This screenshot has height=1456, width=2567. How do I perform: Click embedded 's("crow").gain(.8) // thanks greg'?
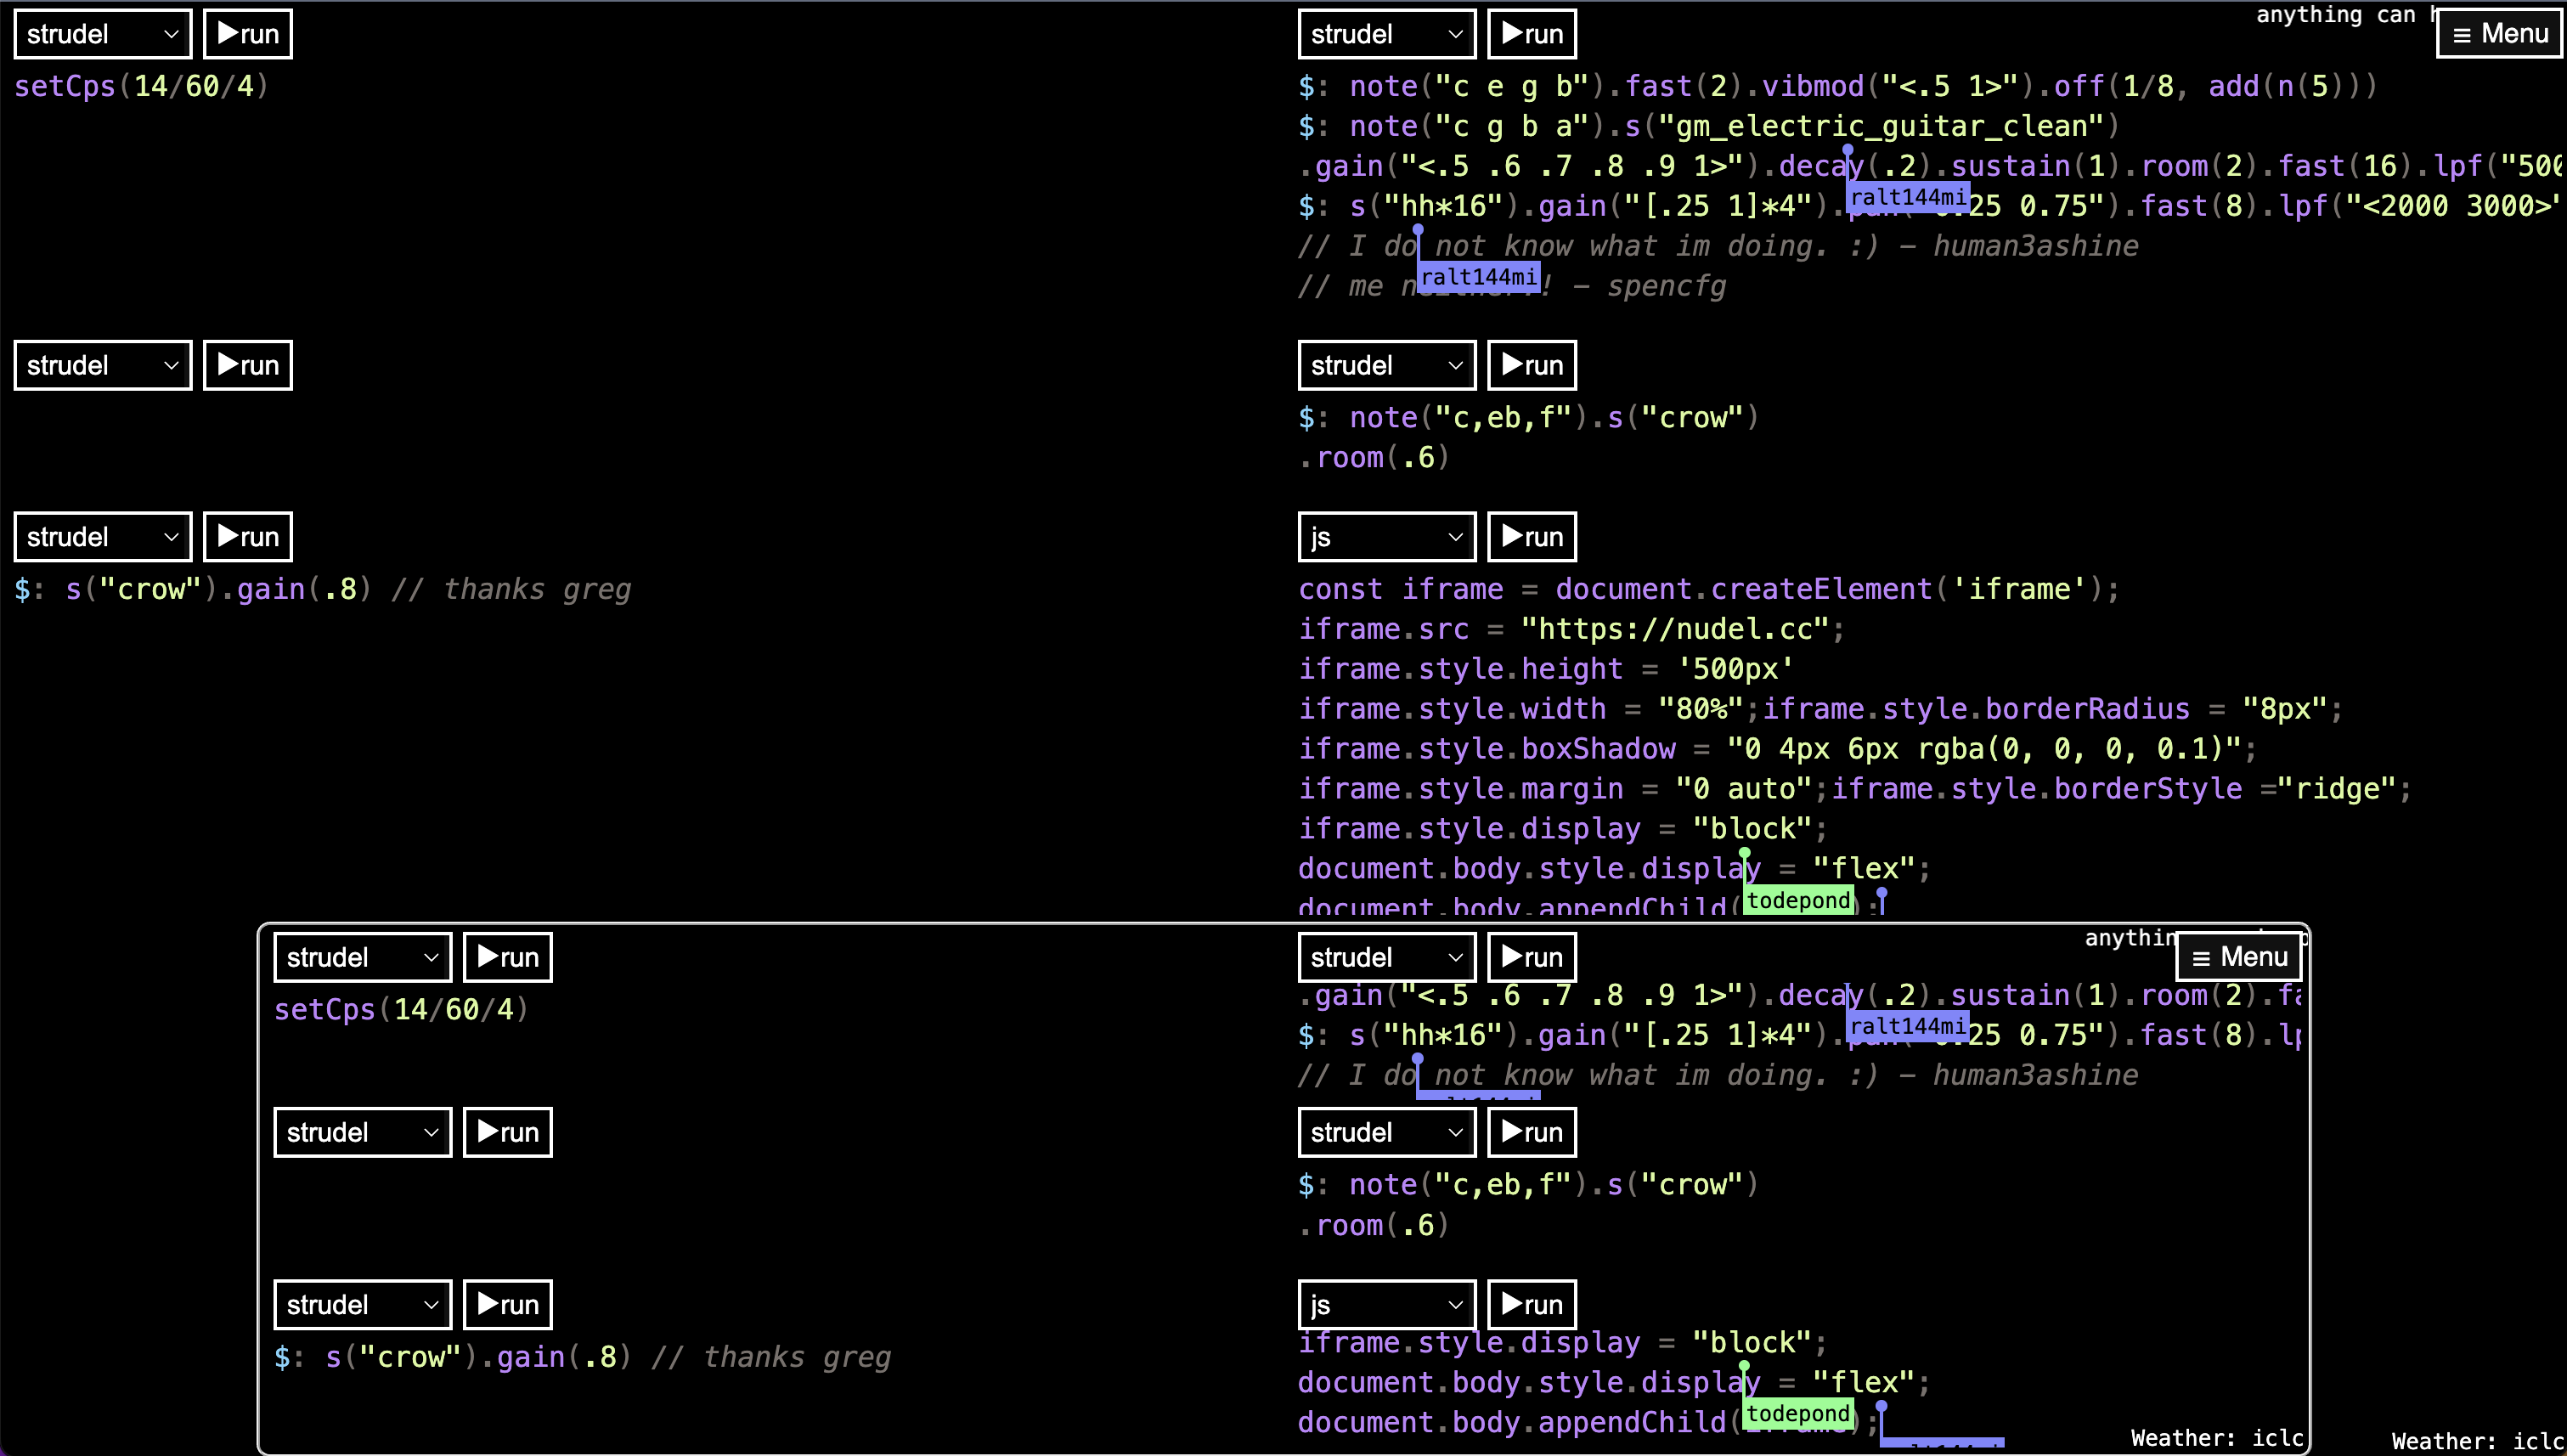pos(583,1357)
